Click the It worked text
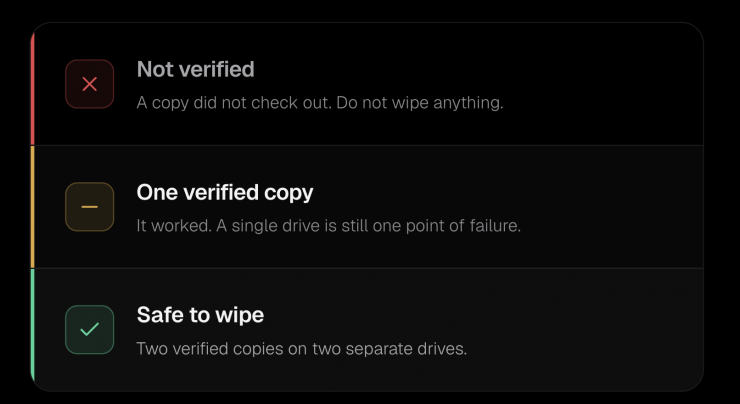Image resolution: width=740 pixels, height=404 pixels. [x=174, y=226]
